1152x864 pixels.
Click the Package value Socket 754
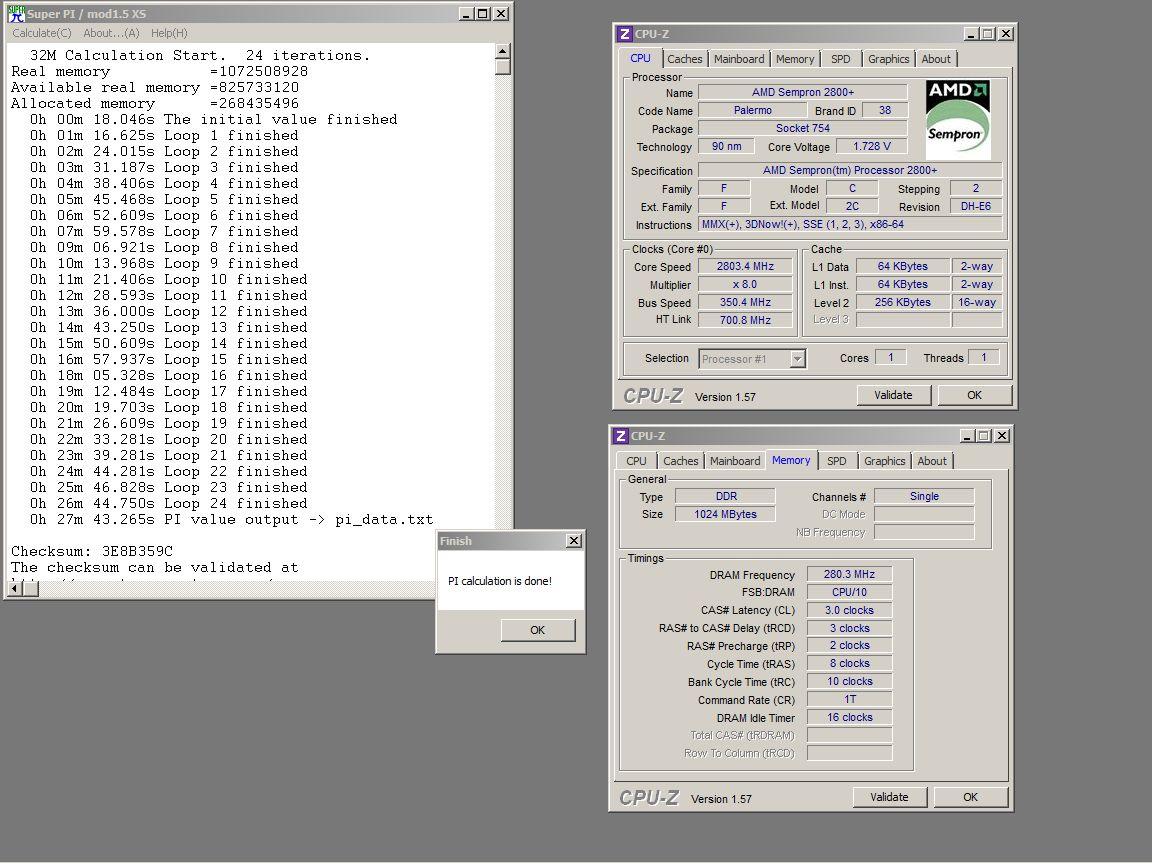click(x=802, y=128)
